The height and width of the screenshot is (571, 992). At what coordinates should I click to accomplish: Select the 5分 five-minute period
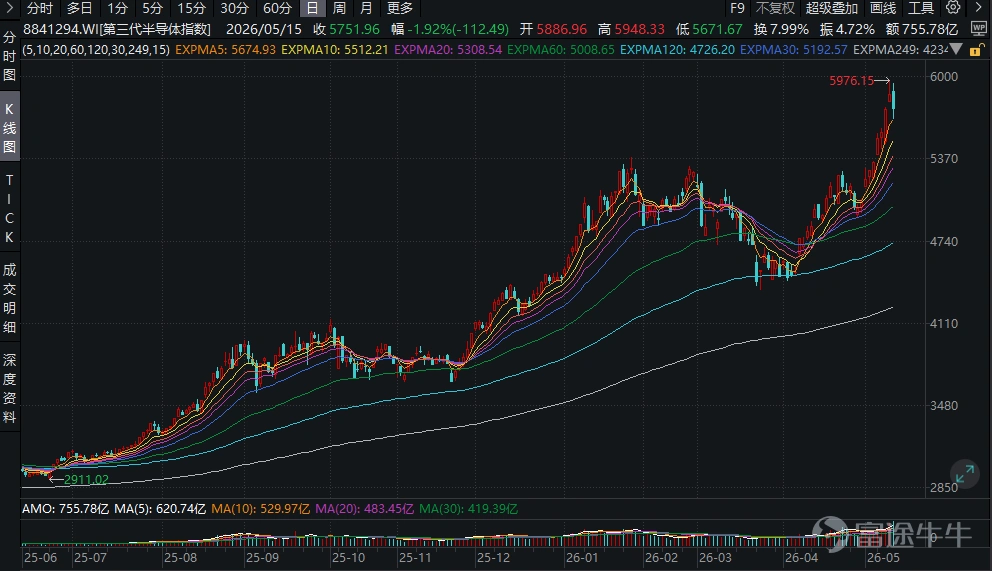pyautogui.click(x=152, y=8)
